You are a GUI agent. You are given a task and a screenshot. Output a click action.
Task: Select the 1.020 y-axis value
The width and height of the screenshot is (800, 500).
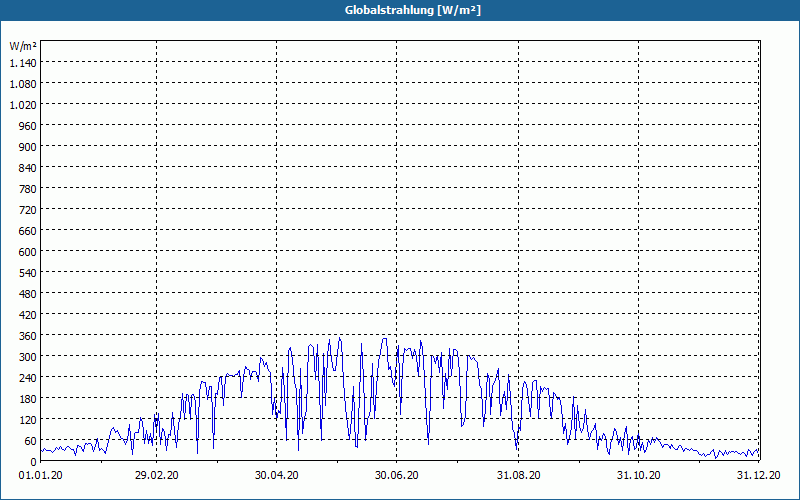[23, 105]
